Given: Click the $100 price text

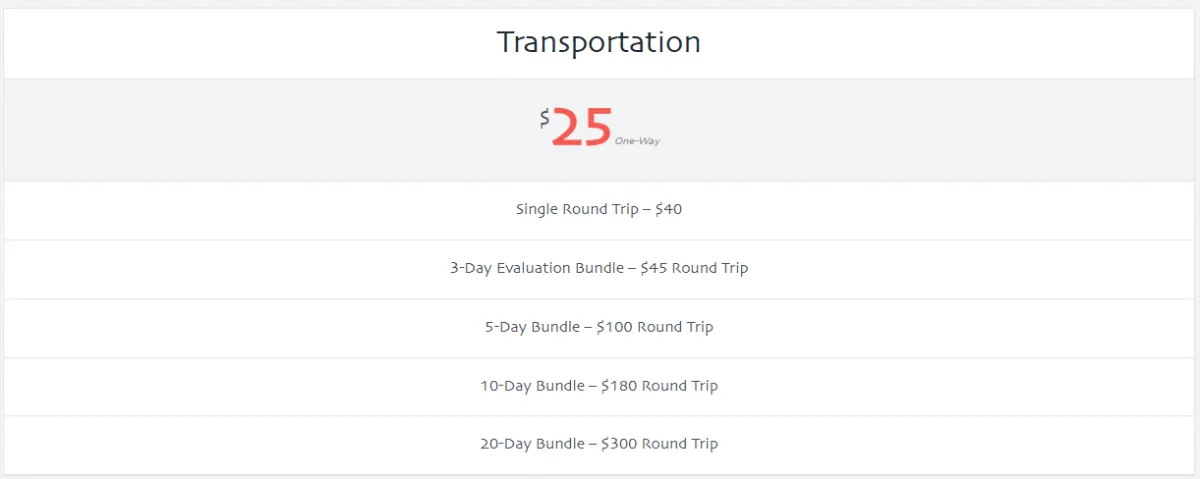Looking at the screenshot, I should tap(614, 327).
